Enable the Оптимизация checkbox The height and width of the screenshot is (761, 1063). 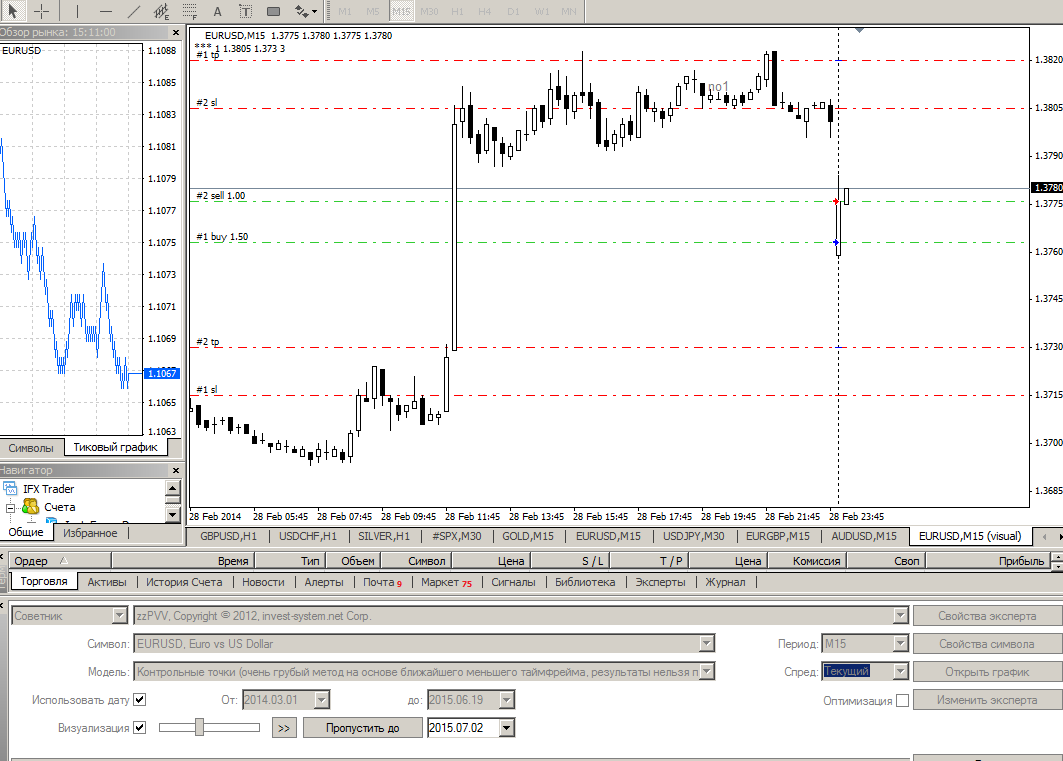point(902,701)
